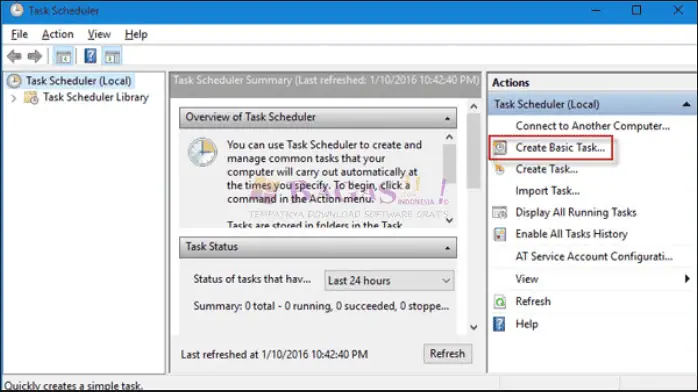698x392 pixels.
Task: Click the Display All Running Tasks icon
Action: click(x=500, y=213)
